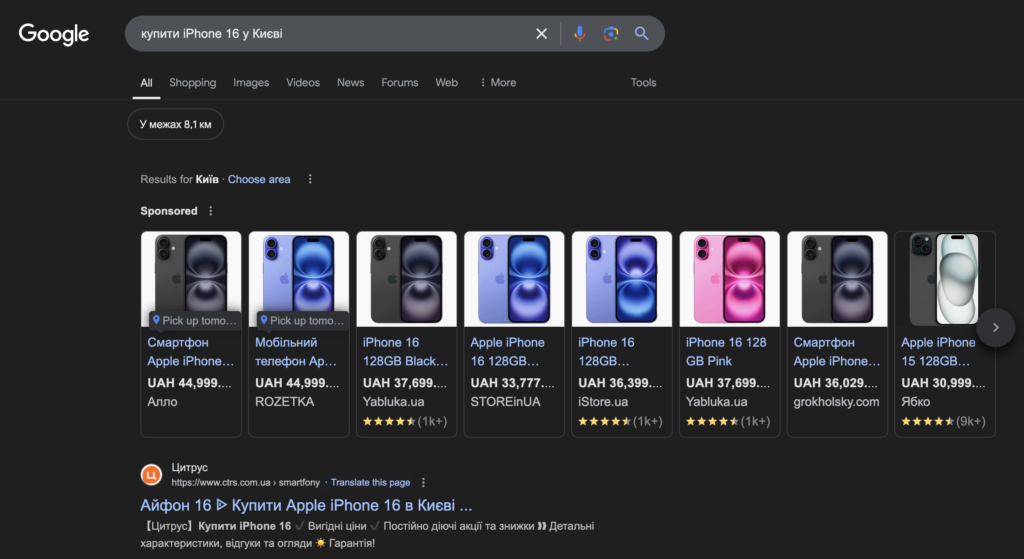This screenshot has width=1024, height=559.
Task: Open the Tools options
Action: point(643,83)
